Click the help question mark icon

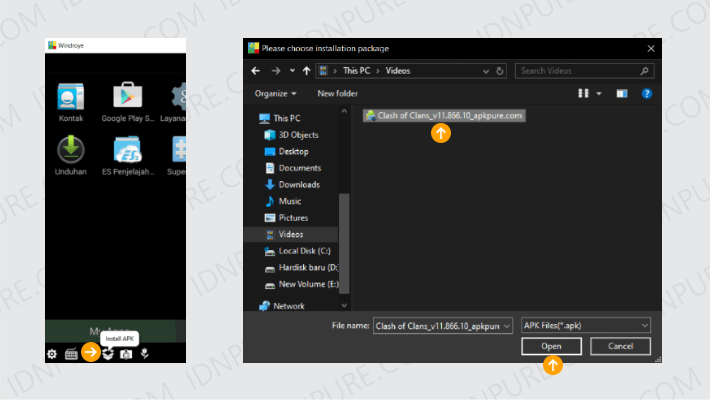(646, 93)
